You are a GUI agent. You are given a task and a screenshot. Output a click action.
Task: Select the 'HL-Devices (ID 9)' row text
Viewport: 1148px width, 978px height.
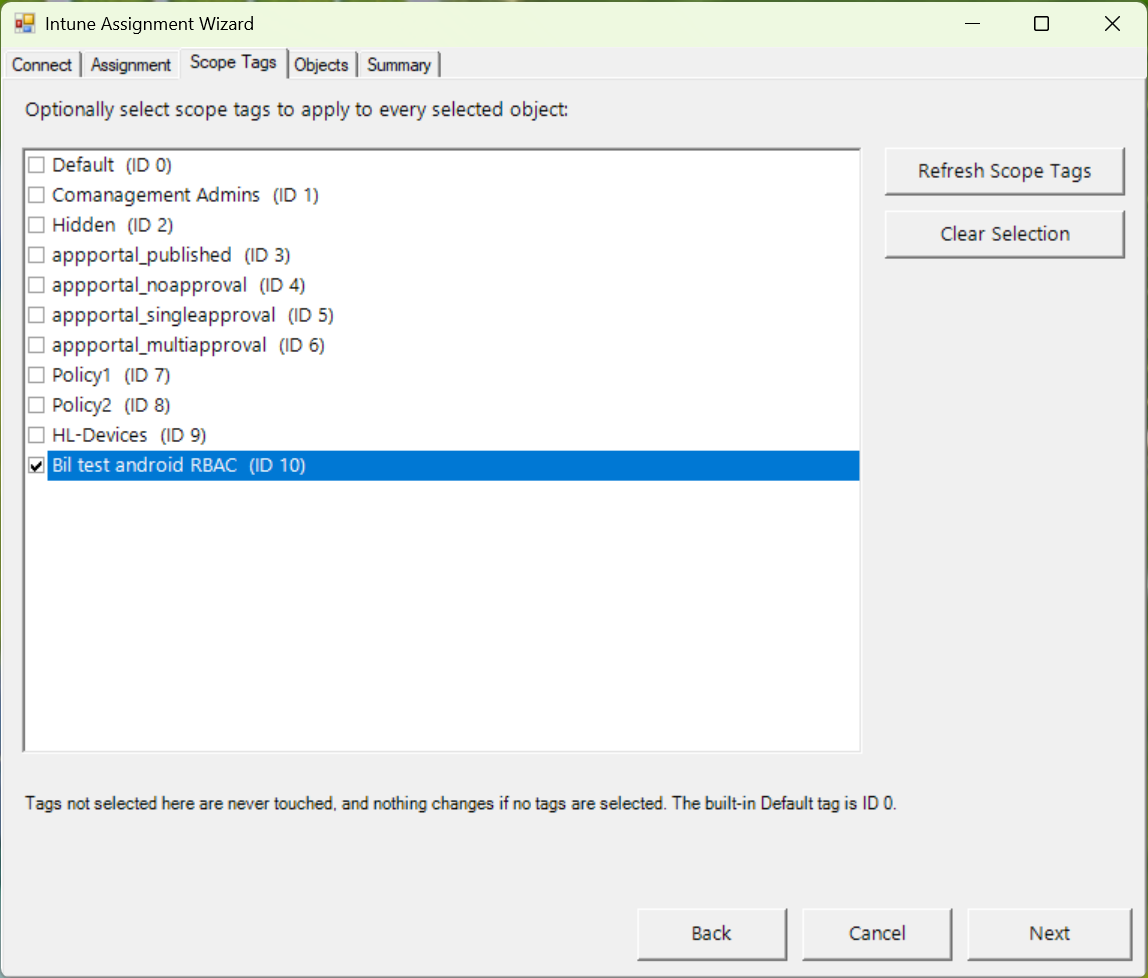click(x=129, y=435)
